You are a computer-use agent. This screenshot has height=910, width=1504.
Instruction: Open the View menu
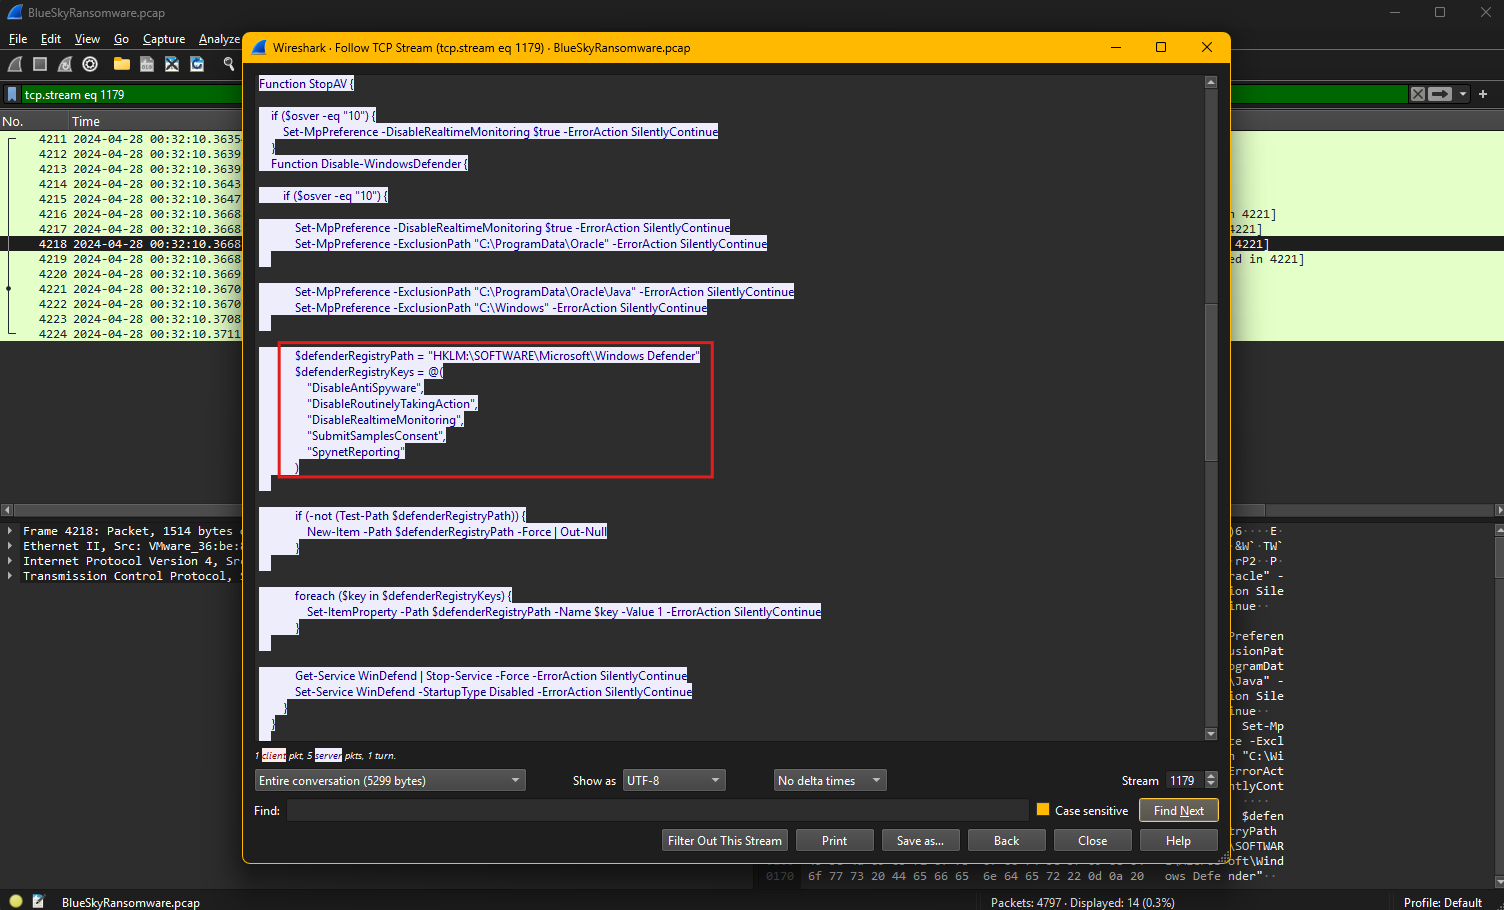(87, 39)
